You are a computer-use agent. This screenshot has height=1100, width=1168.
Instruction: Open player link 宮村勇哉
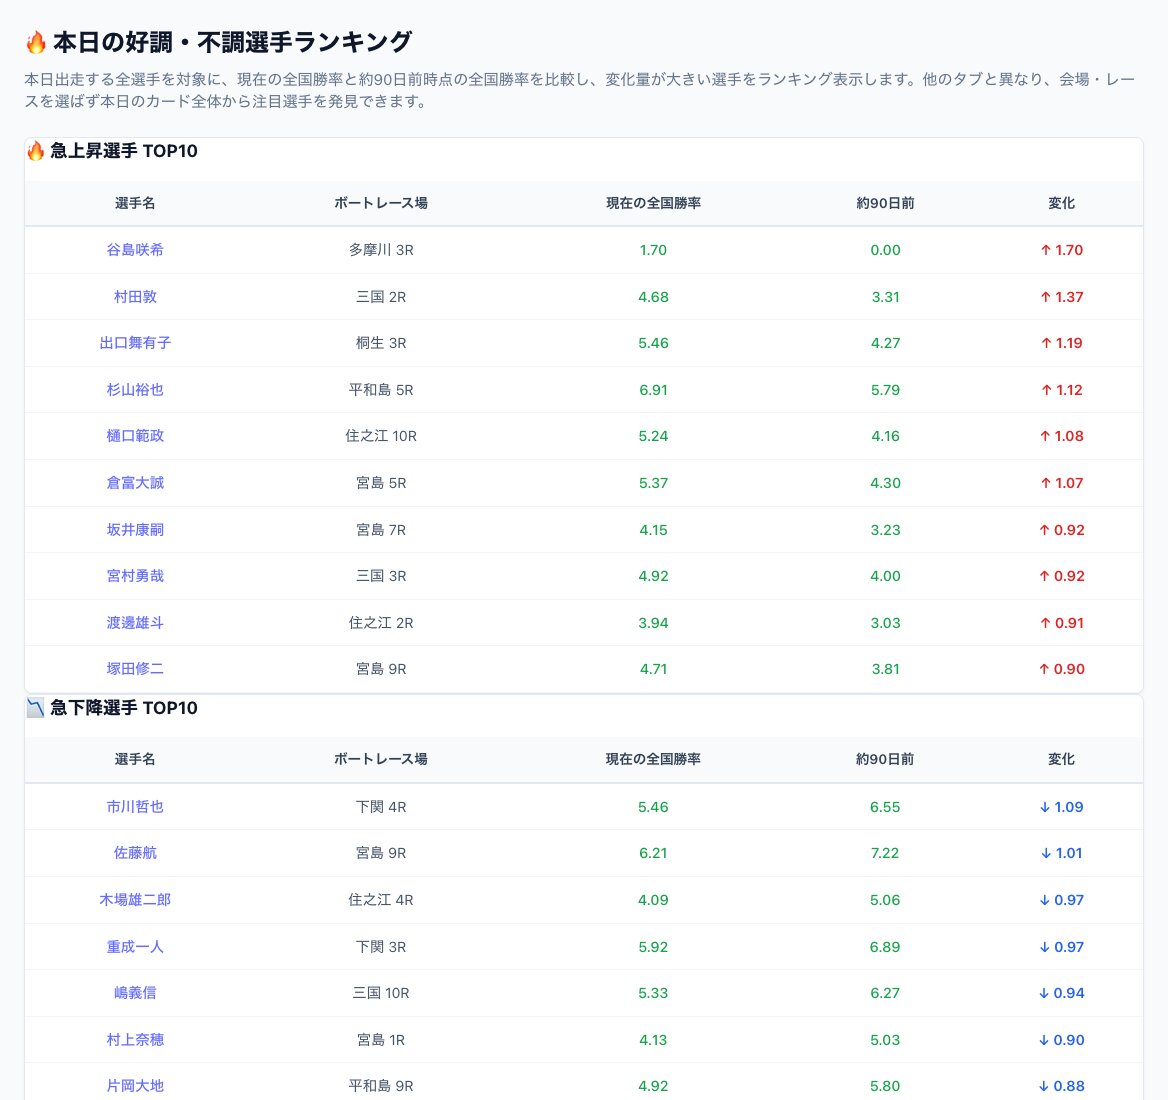(x=135, y=576)
